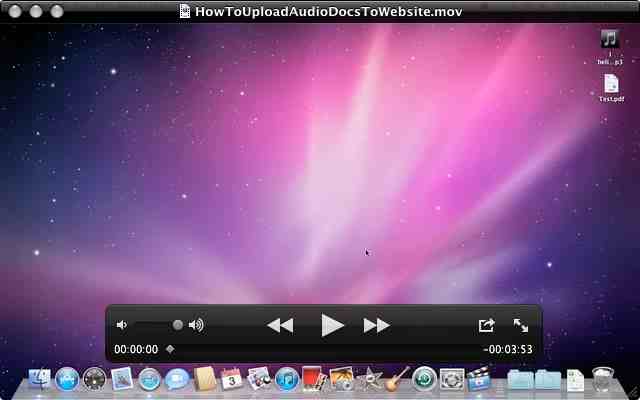Viewport: 640px width, 400px height.
Task: Minimize the window with the middle title bar button
Action: 36,11
